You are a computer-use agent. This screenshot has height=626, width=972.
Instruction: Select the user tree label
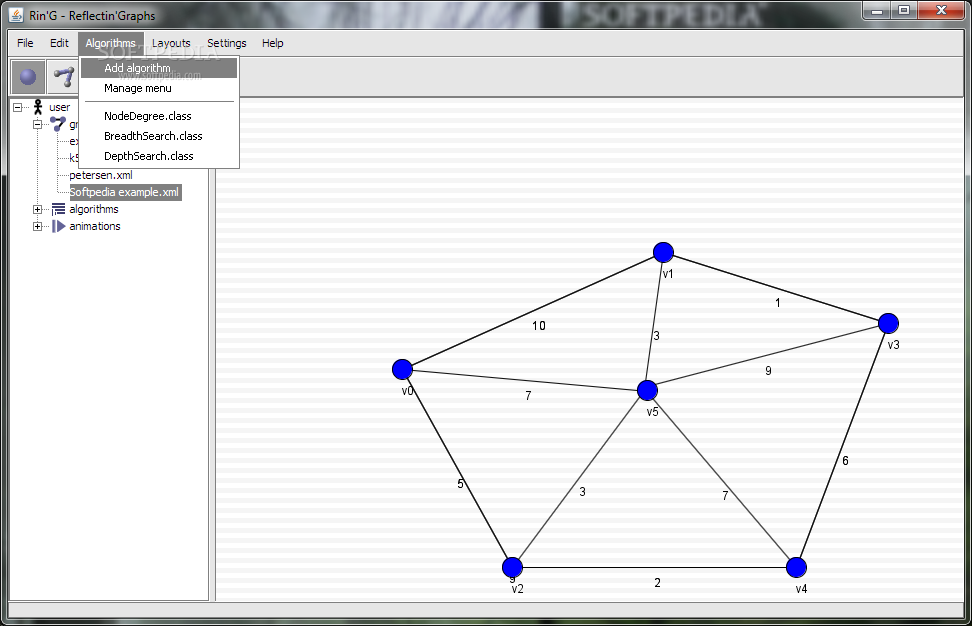pyautogui.click(x=60, y=107)
